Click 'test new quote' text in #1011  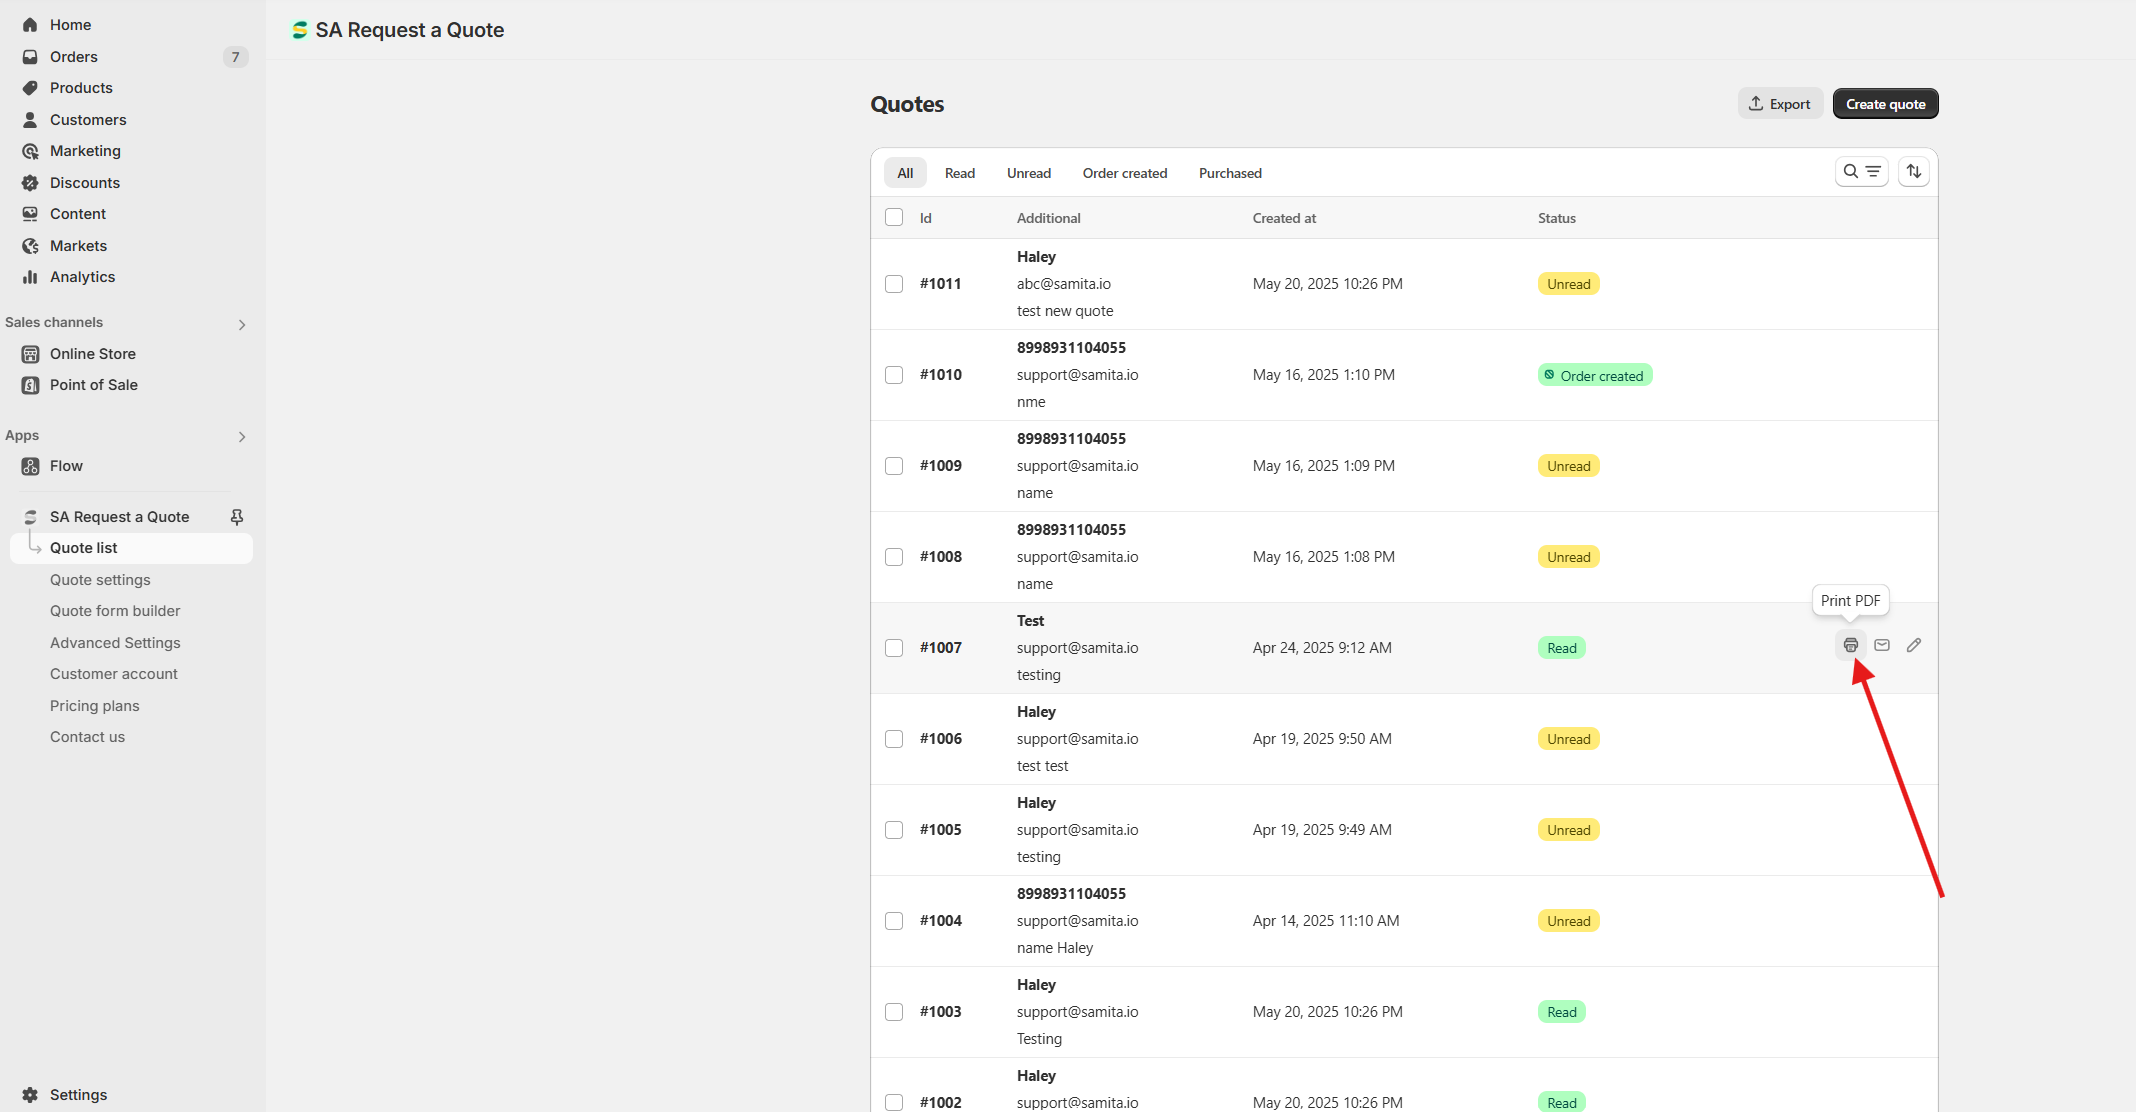1065,311
